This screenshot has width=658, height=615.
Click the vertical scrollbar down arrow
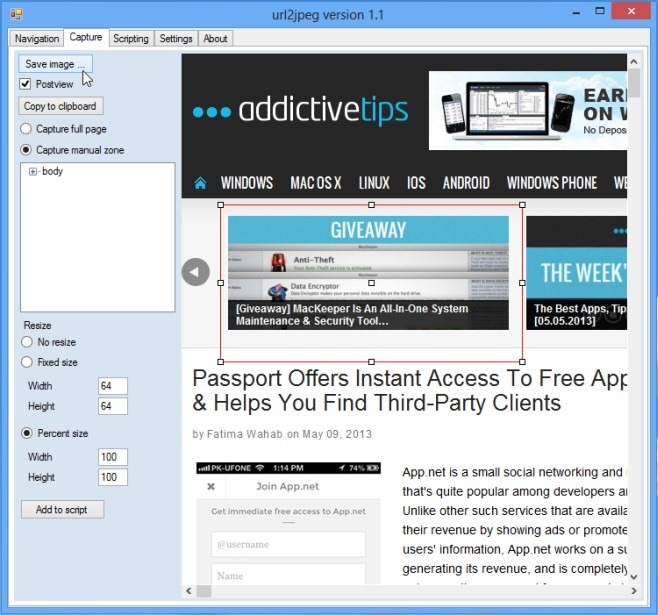click(634, 577)
